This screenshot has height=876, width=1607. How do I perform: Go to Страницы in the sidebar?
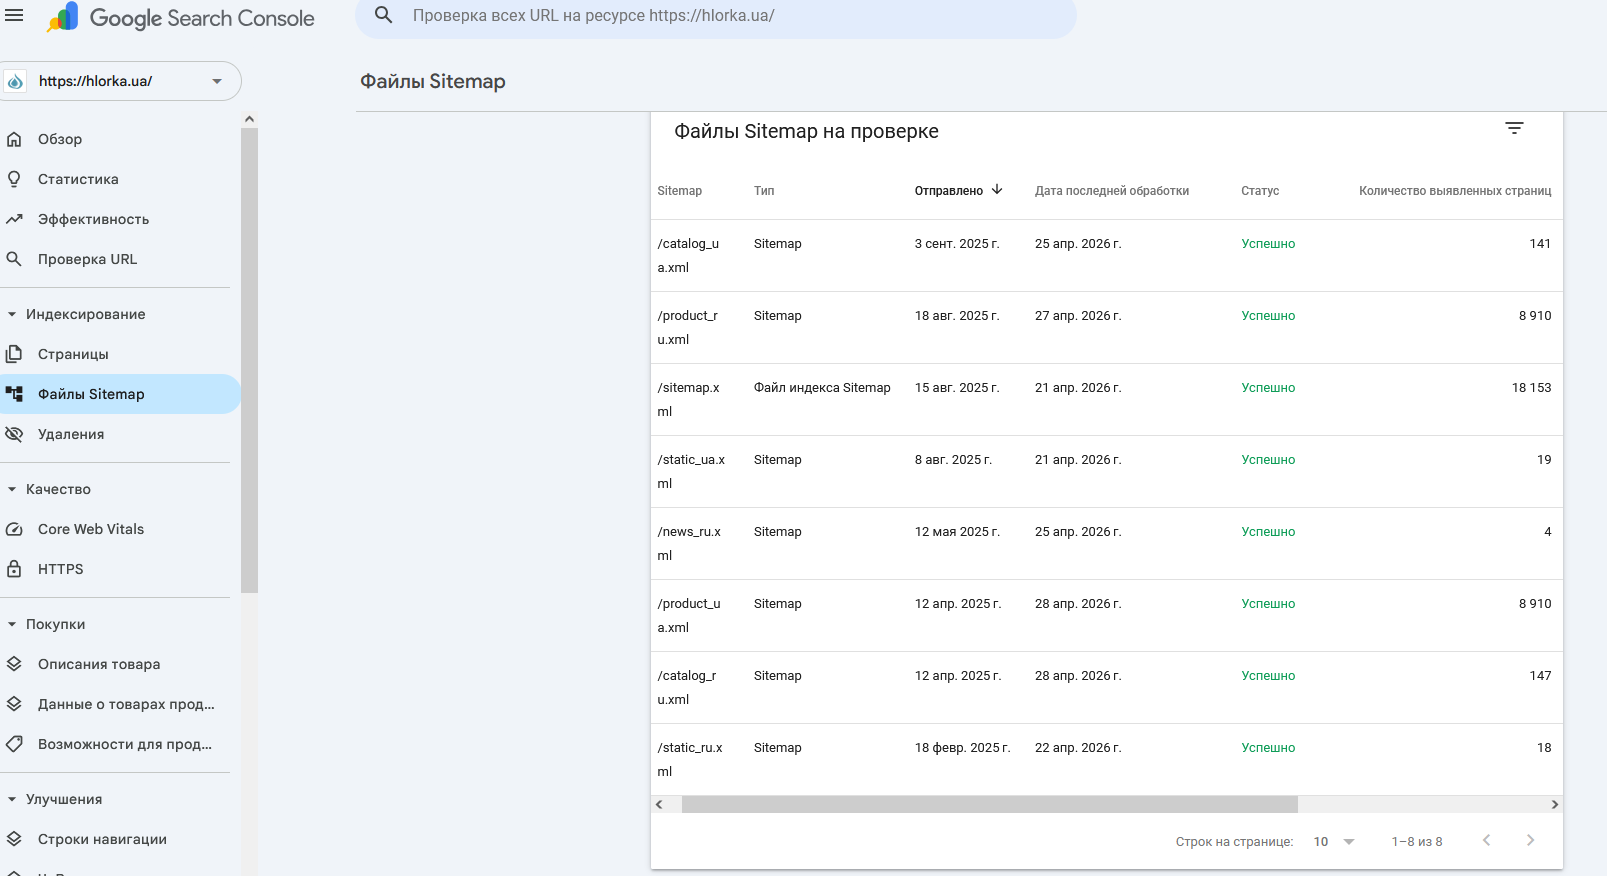(73, 354)
